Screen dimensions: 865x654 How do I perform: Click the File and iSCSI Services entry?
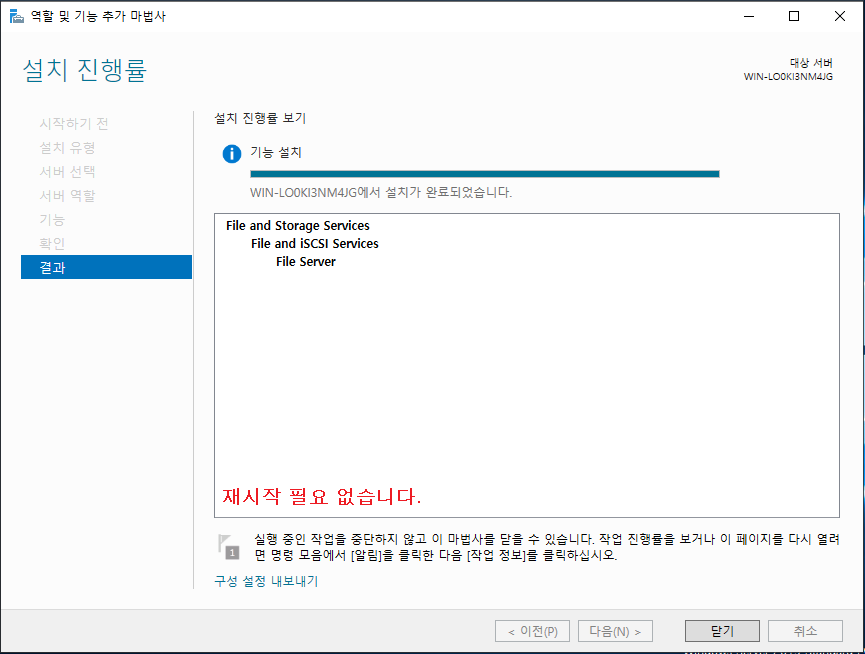[x=314, y=244]
